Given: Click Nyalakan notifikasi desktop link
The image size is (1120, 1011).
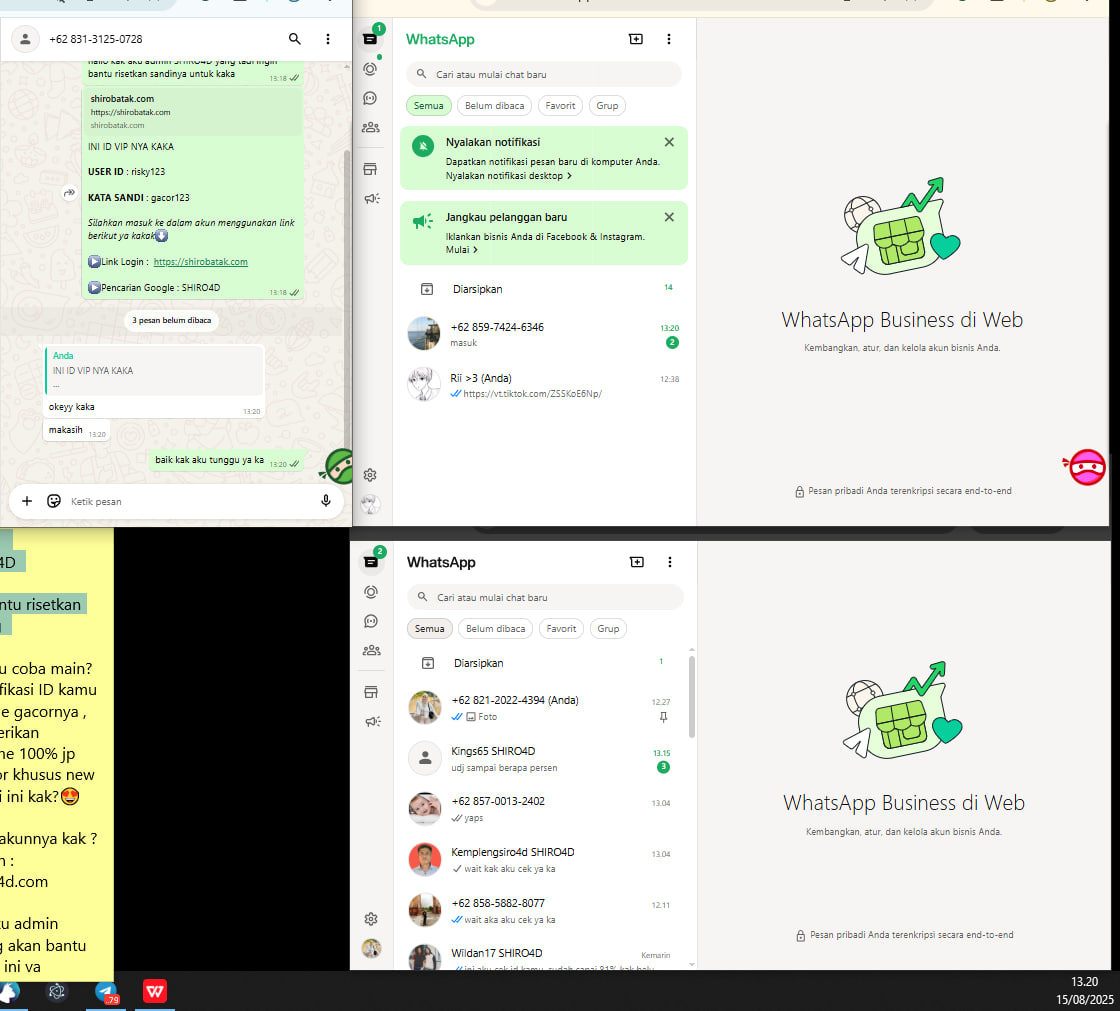Looking at the screenshot, I should click(509, 176).
